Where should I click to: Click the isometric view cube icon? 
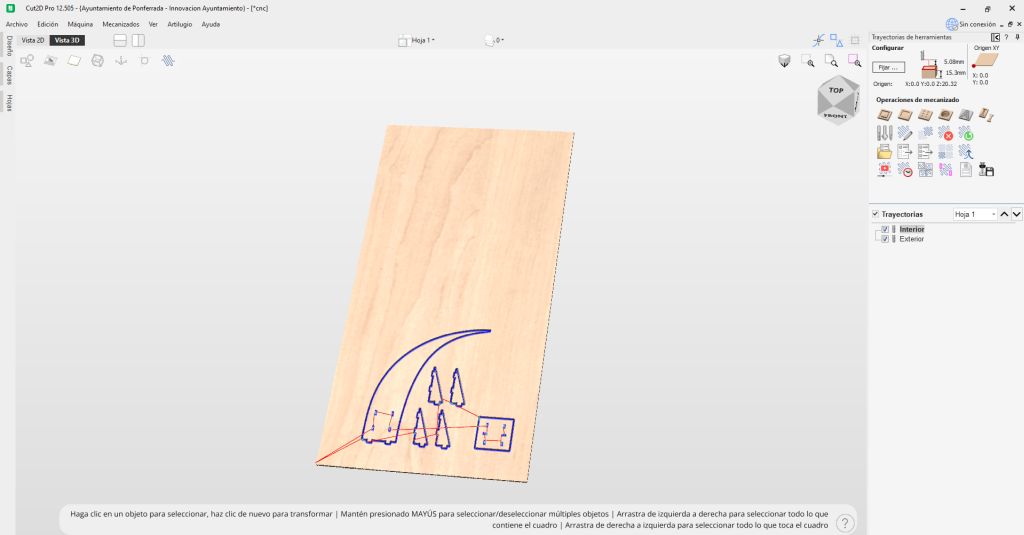pos(784,61)
